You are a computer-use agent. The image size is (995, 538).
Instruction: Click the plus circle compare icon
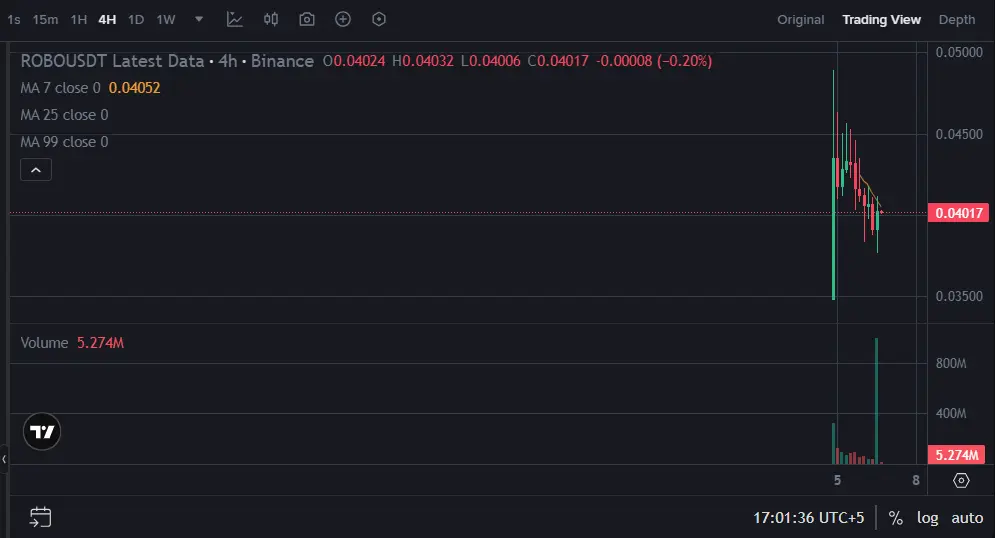343,19
